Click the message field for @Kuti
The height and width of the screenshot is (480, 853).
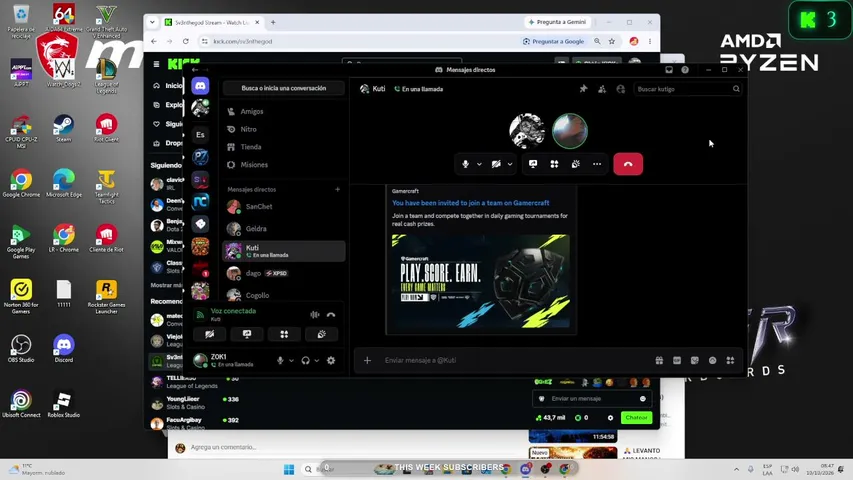click(x=511, y=360)
